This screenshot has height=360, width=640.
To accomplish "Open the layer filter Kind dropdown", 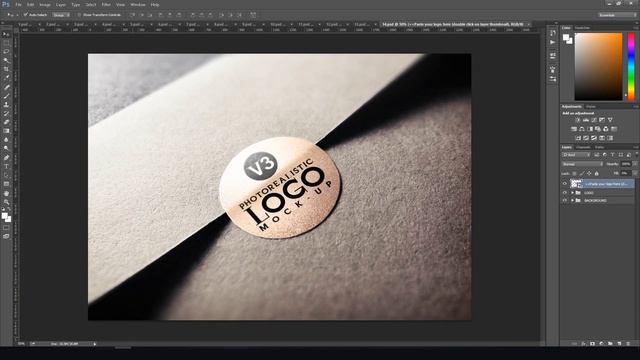I will 576,155.
